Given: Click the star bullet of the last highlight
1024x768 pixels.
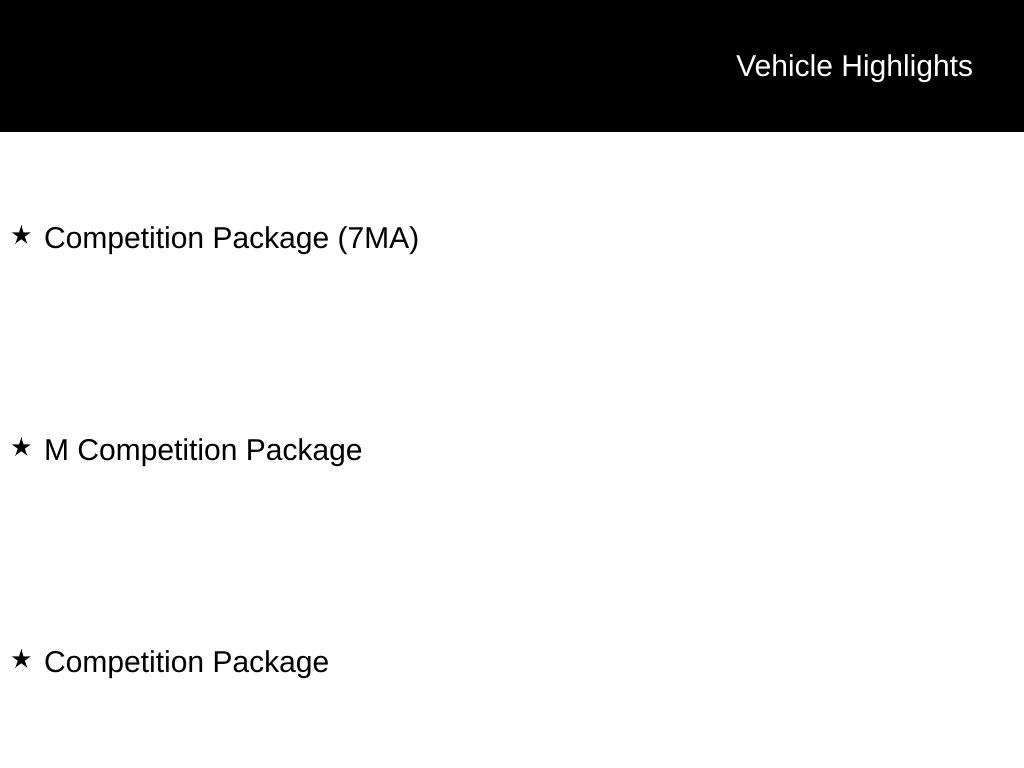Looking at the screenshot, I should pyautogui.click(x=21, y=660).
